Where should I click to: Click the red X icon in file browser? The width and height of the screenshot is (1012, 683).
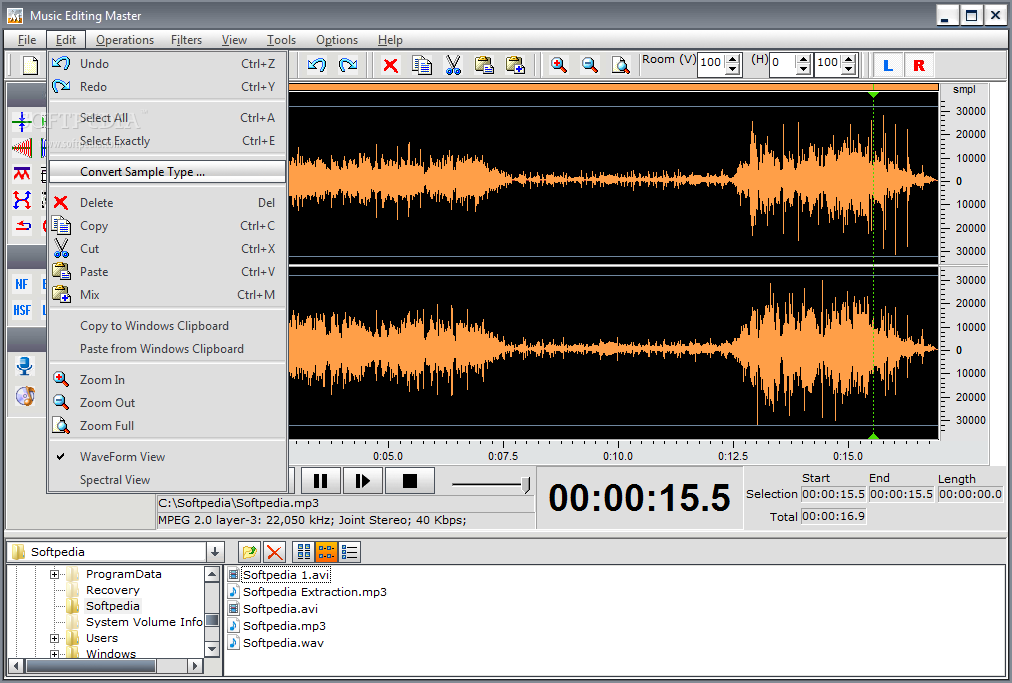(274, 552)
